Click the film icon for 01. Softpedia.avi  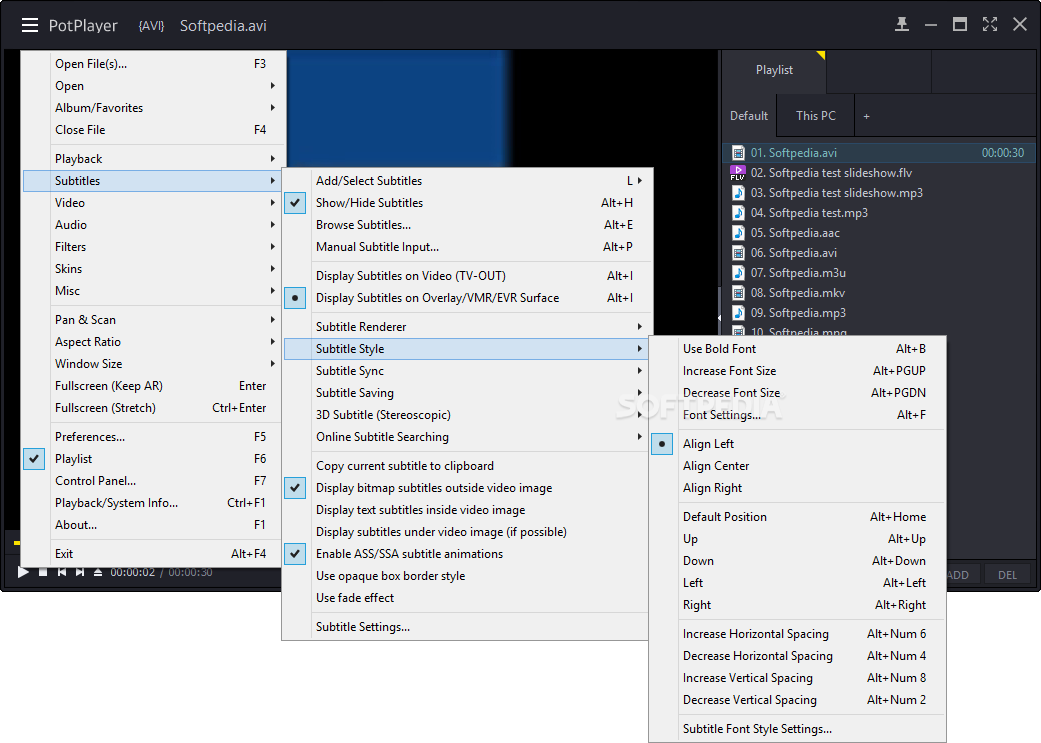(738, 153)
